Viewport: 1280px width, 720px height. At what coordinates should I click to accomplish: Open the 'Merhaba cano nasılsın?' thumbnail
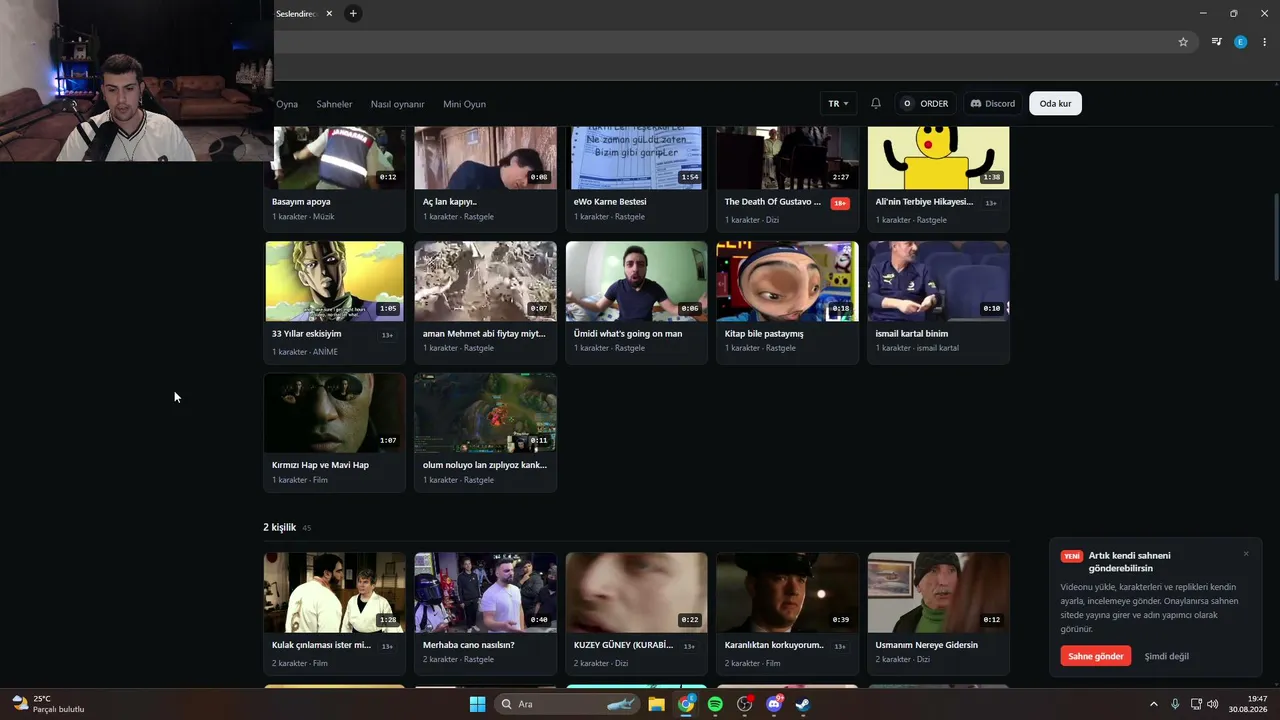tap(485, 593)
